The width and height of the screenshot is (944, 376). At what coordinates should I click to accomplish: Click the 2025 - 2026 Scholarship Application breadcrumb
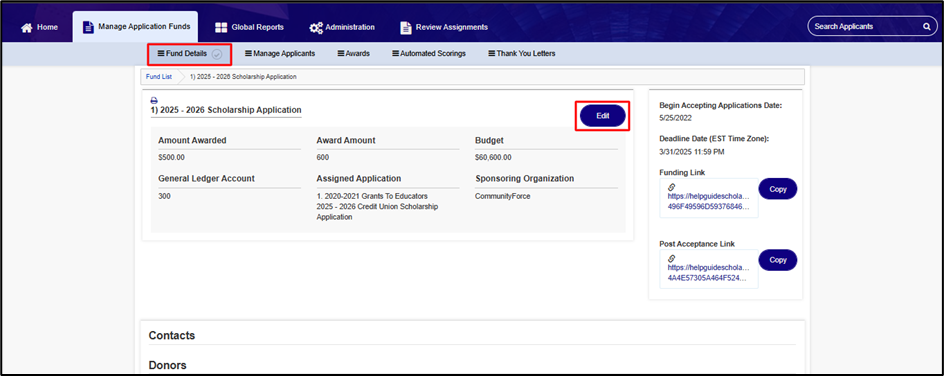[x=243, y=77]
